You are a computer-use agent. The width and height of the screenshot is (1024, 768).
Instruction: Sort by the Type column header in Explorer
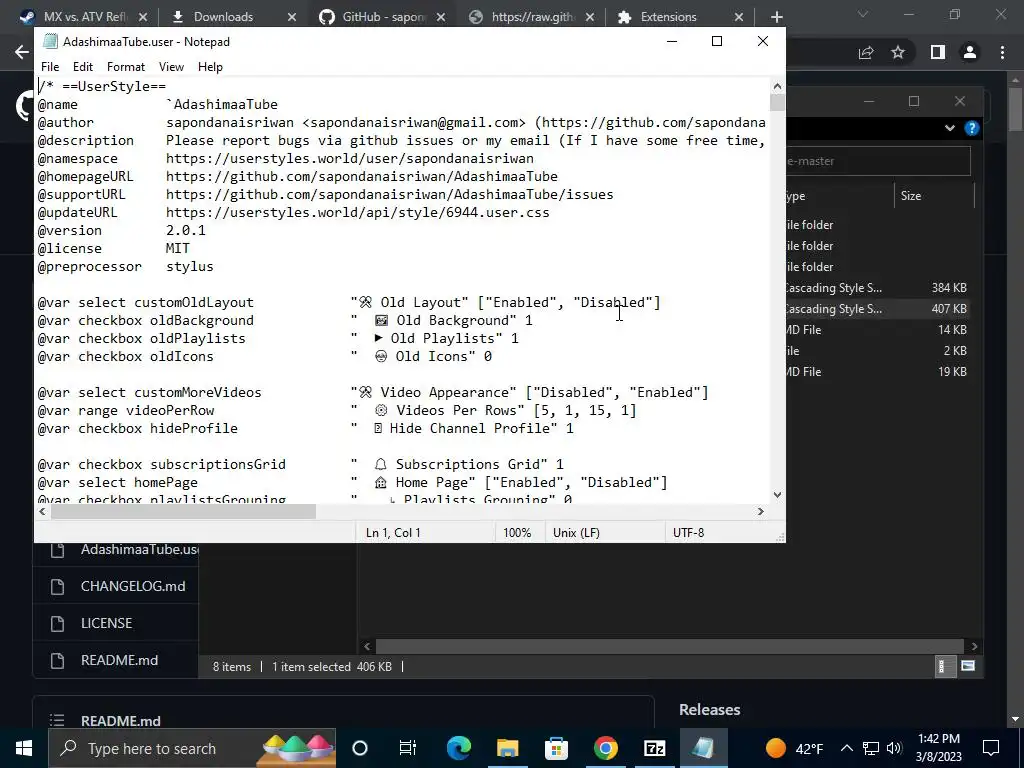click(x=839, y=195)
